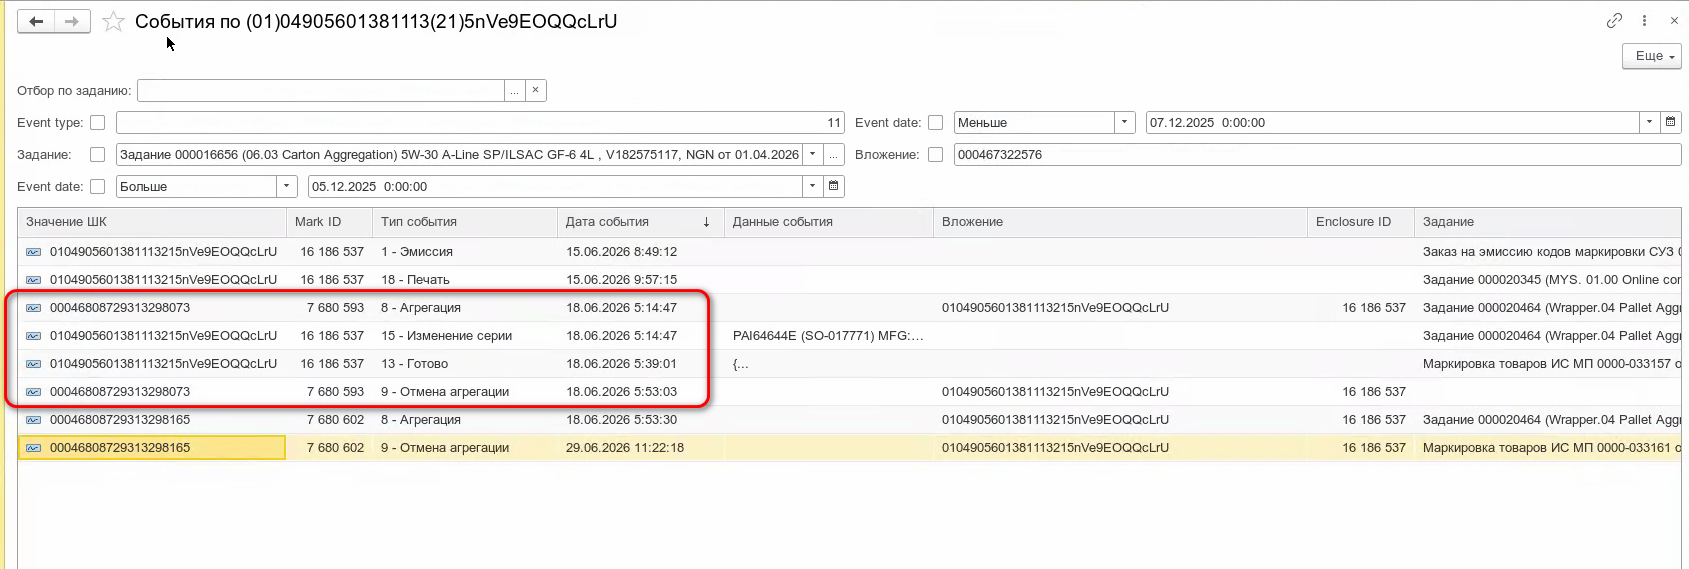Image resolution: width=1689 pixels, height=569 pixels.
Task: Select the 15 - Изменение серии cell
Action: 464,336
